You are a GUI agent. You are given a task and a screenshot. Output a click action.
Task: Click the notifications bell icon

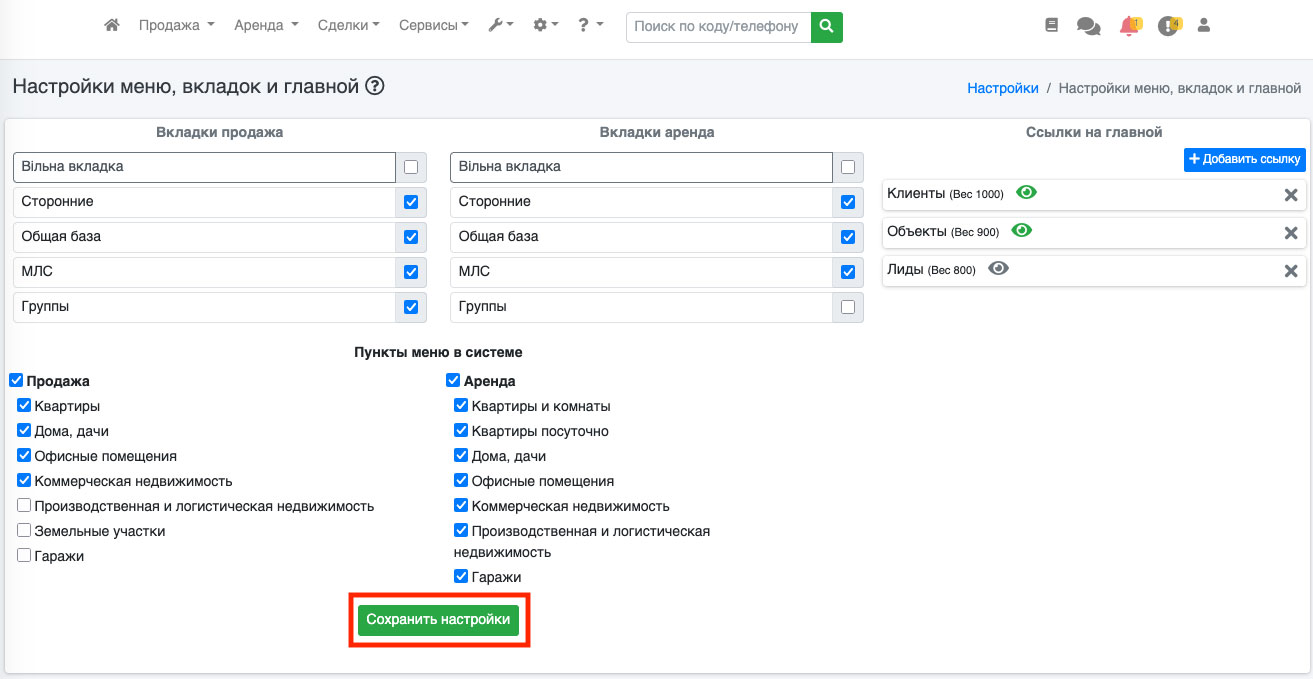tap(1129, 27)
